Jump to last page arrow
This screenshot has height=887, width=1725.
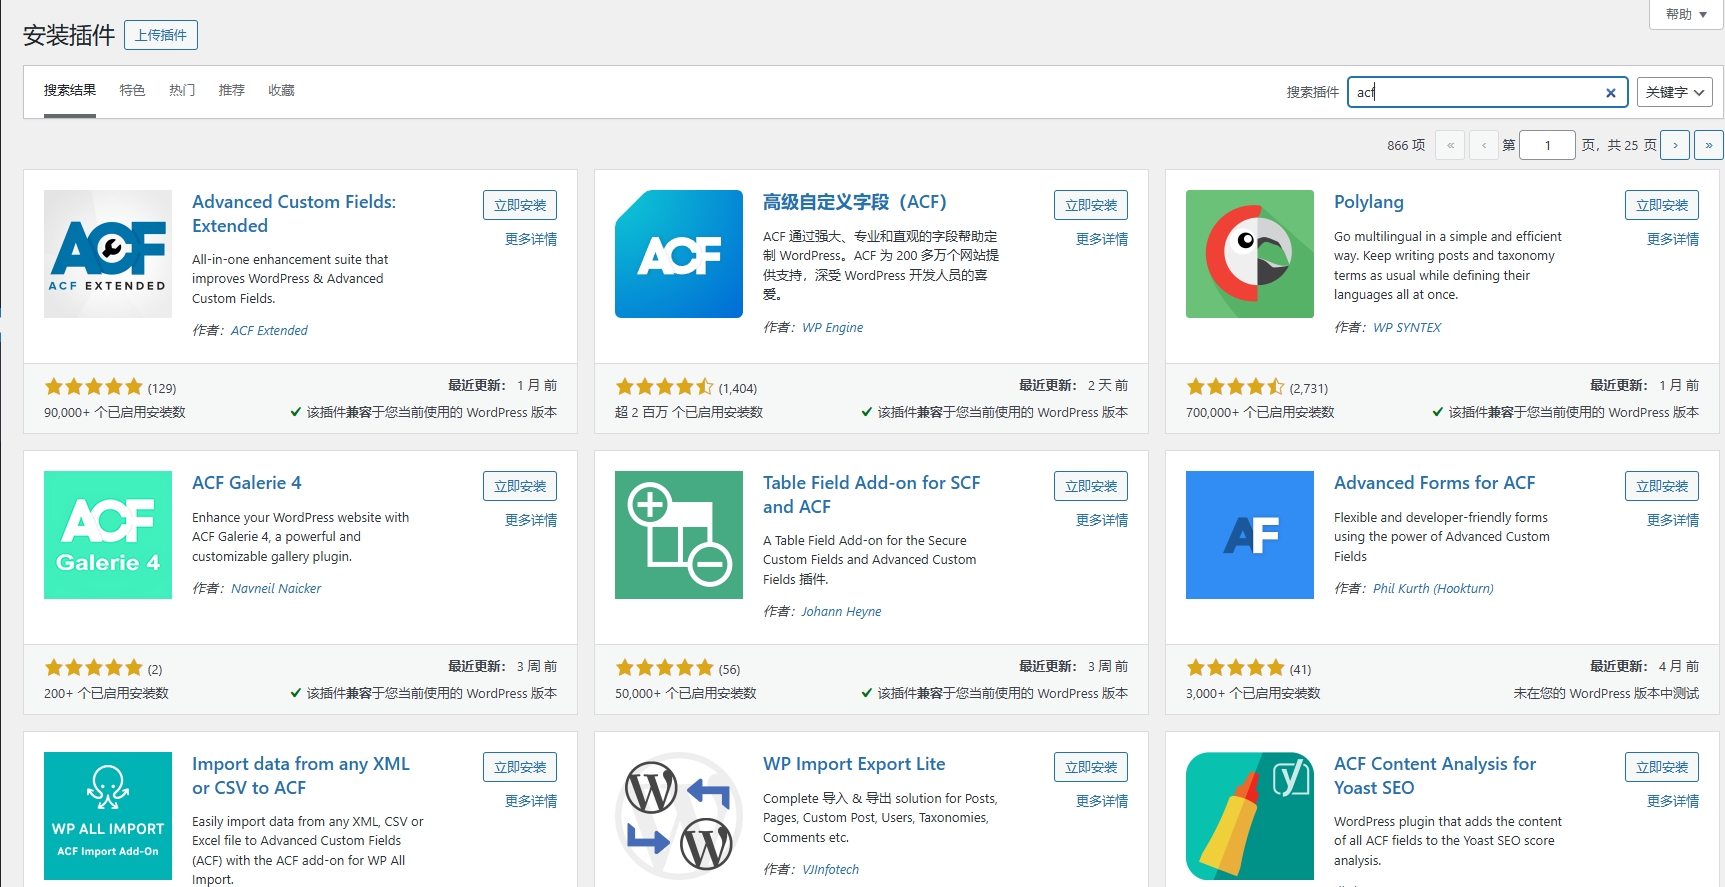[x=1709, y=145]
